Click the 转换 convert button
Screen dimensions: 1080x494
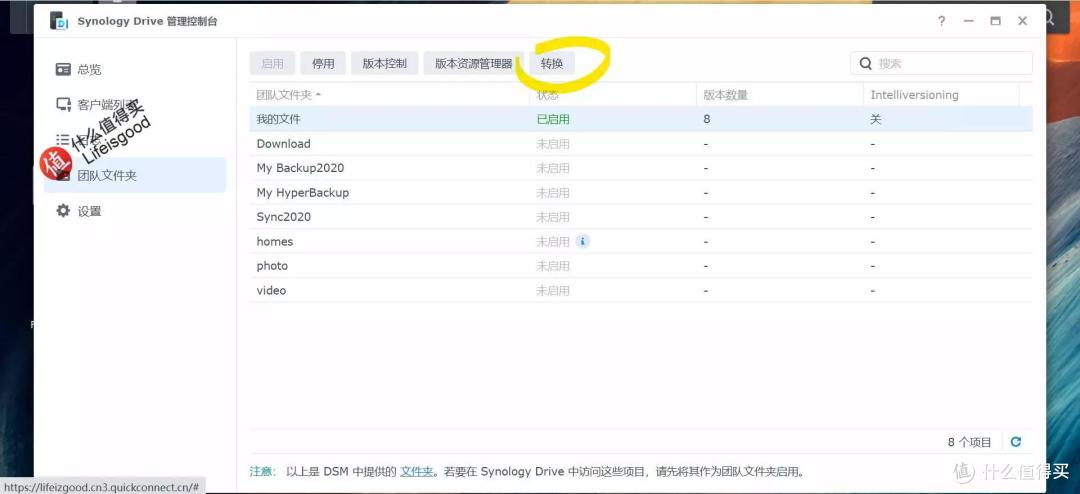pos(552,63)
